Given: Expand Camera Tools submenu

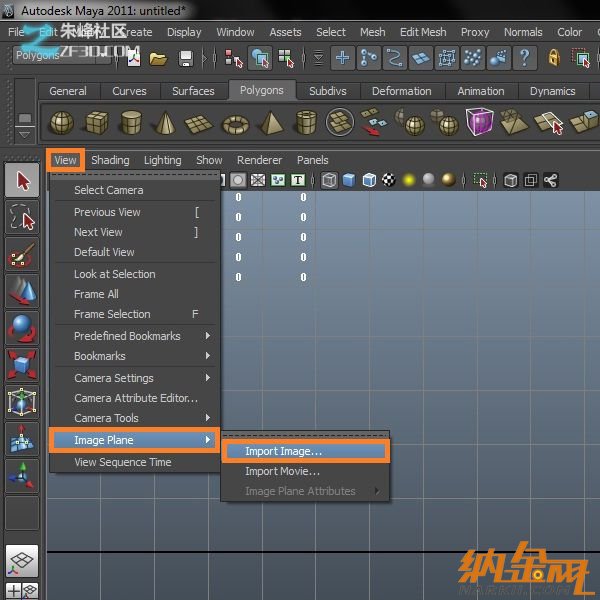Looking at the screenshot, I should coord(135,418).
